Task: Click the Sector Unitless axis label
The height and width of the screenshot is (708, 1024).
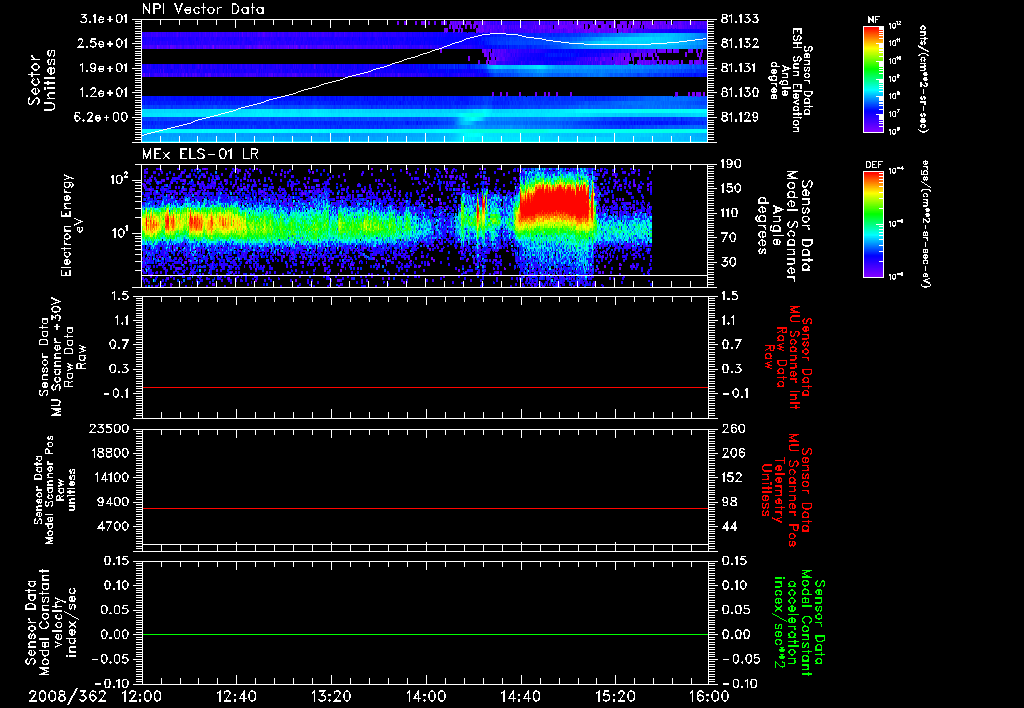Action: pyautogui.click(x=40, y=80)
